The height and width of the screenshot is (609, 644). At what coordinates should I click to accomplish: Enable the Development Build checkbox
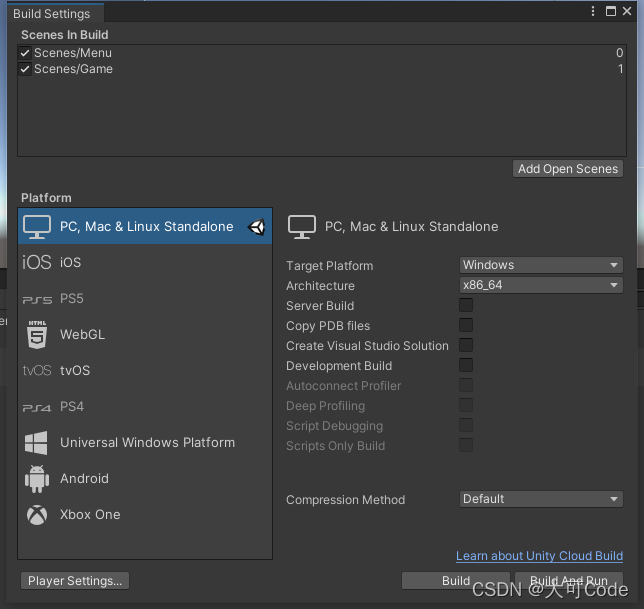coord(466,365)
